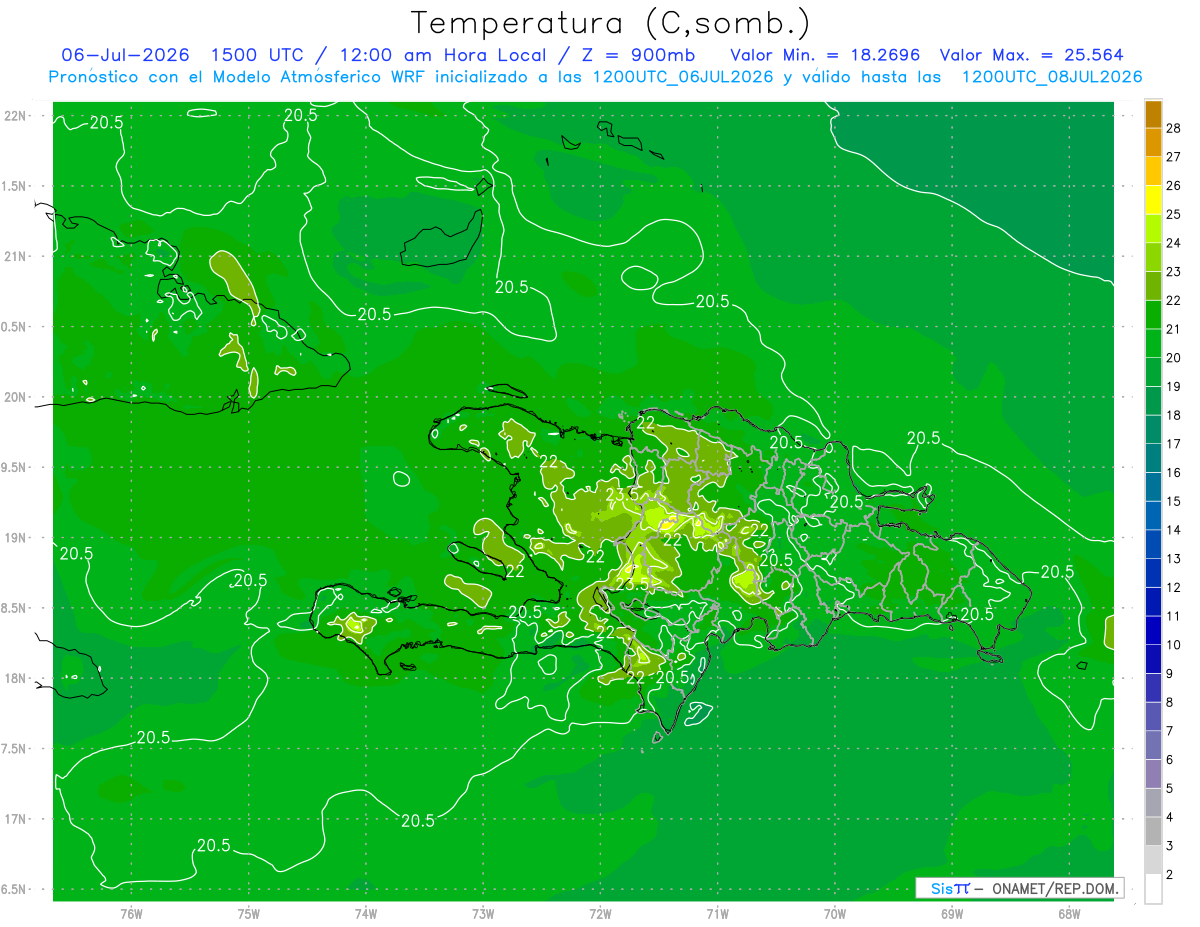This screenshot has width=1200, height=927.
Task: Click the '73W' longitude axis label
Action: [x=483, y=913]
